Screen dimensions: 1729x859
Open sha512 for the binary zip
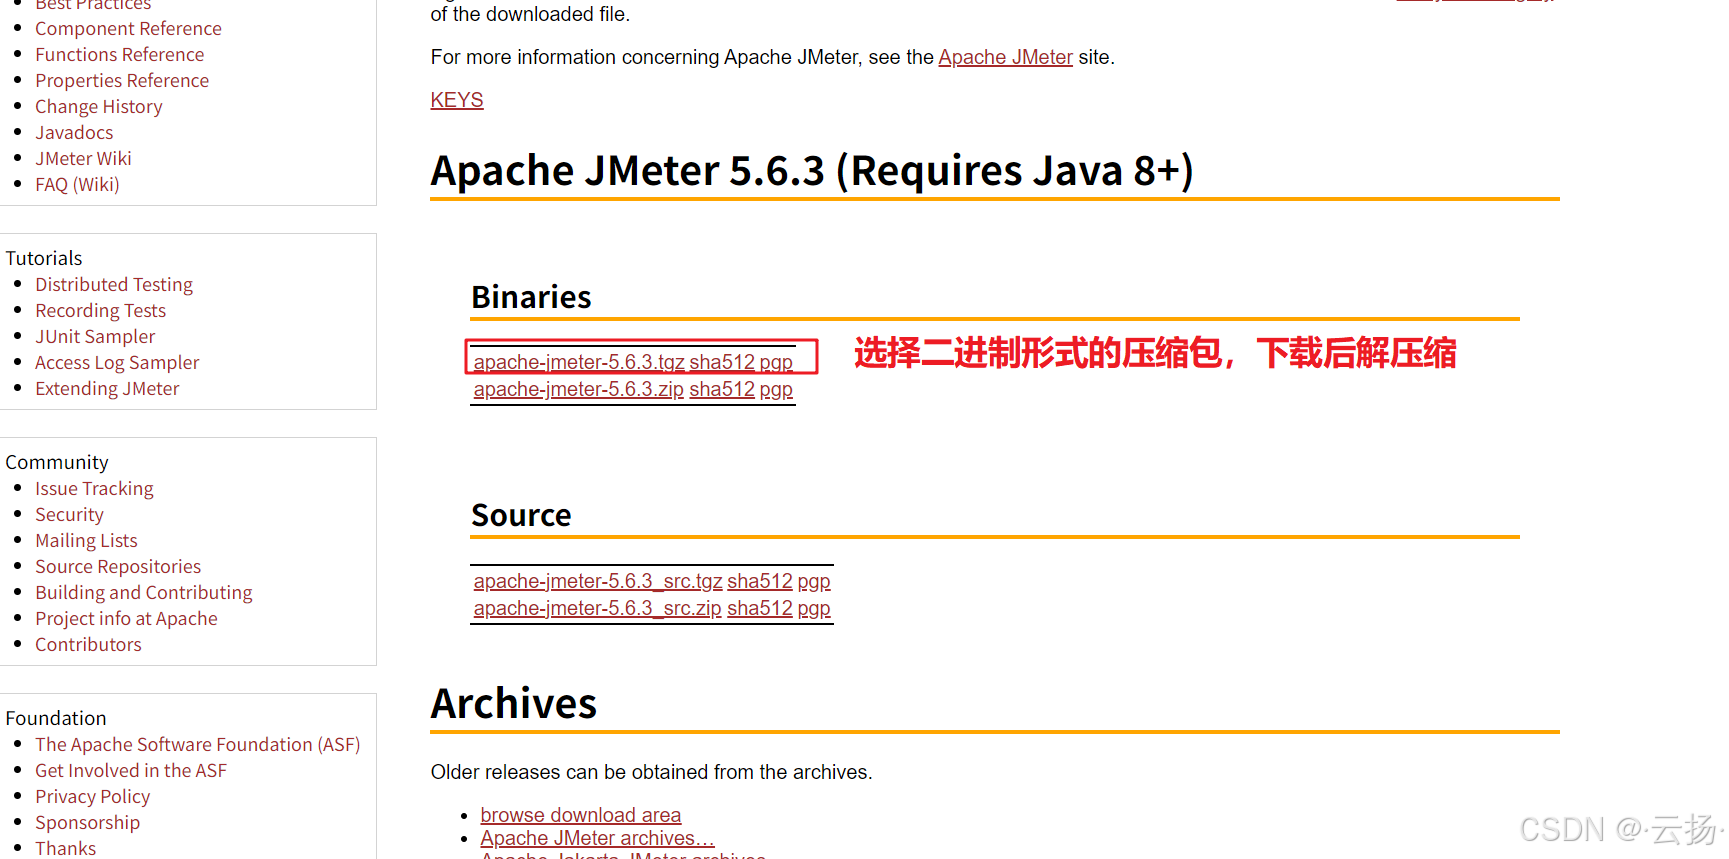point(721,389)
